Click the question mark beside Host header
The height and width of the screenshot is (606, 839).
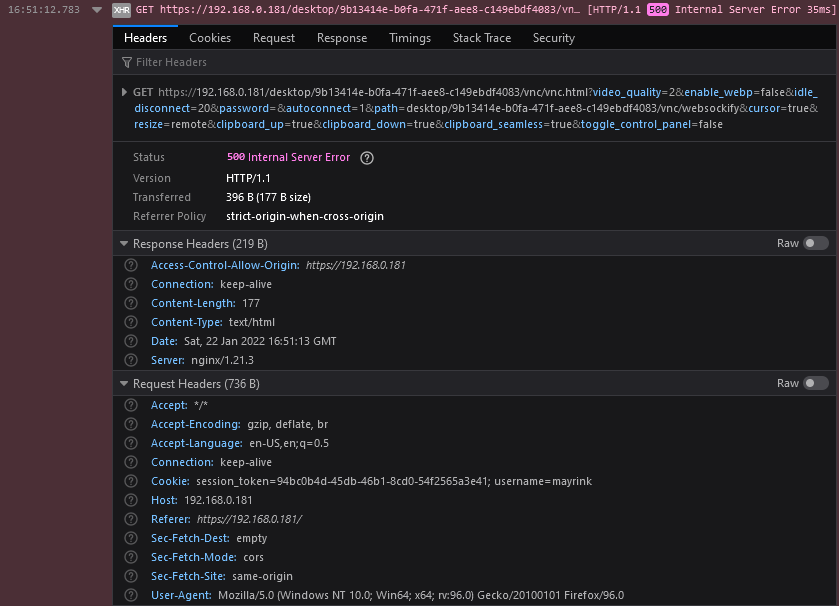pyautogui.click(x=131, y=500)
